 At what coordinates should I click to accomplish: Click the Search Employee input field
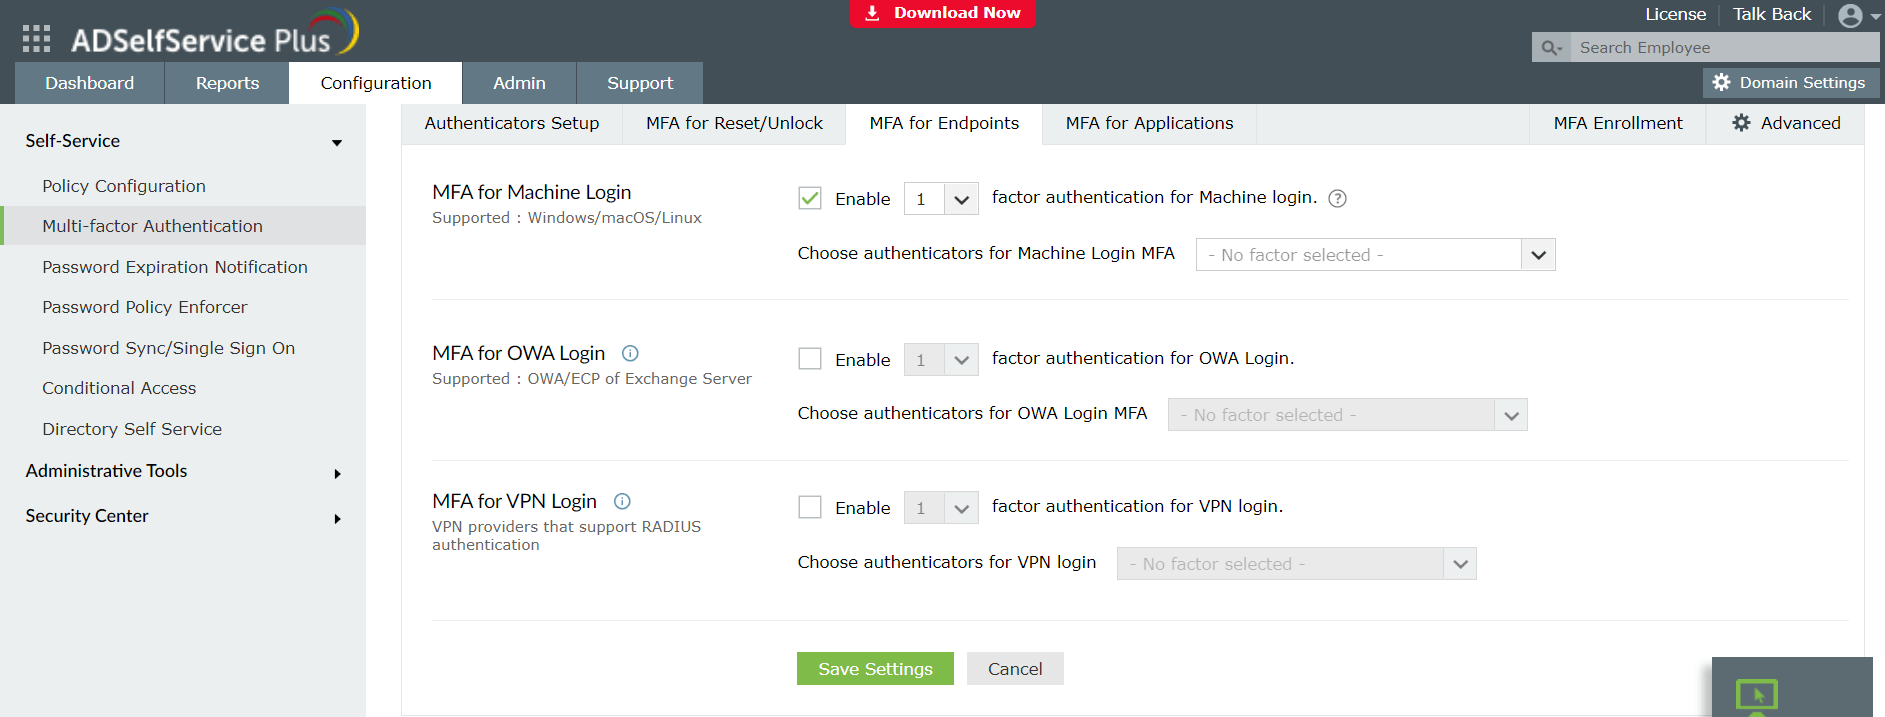[x=1722, y=48]
